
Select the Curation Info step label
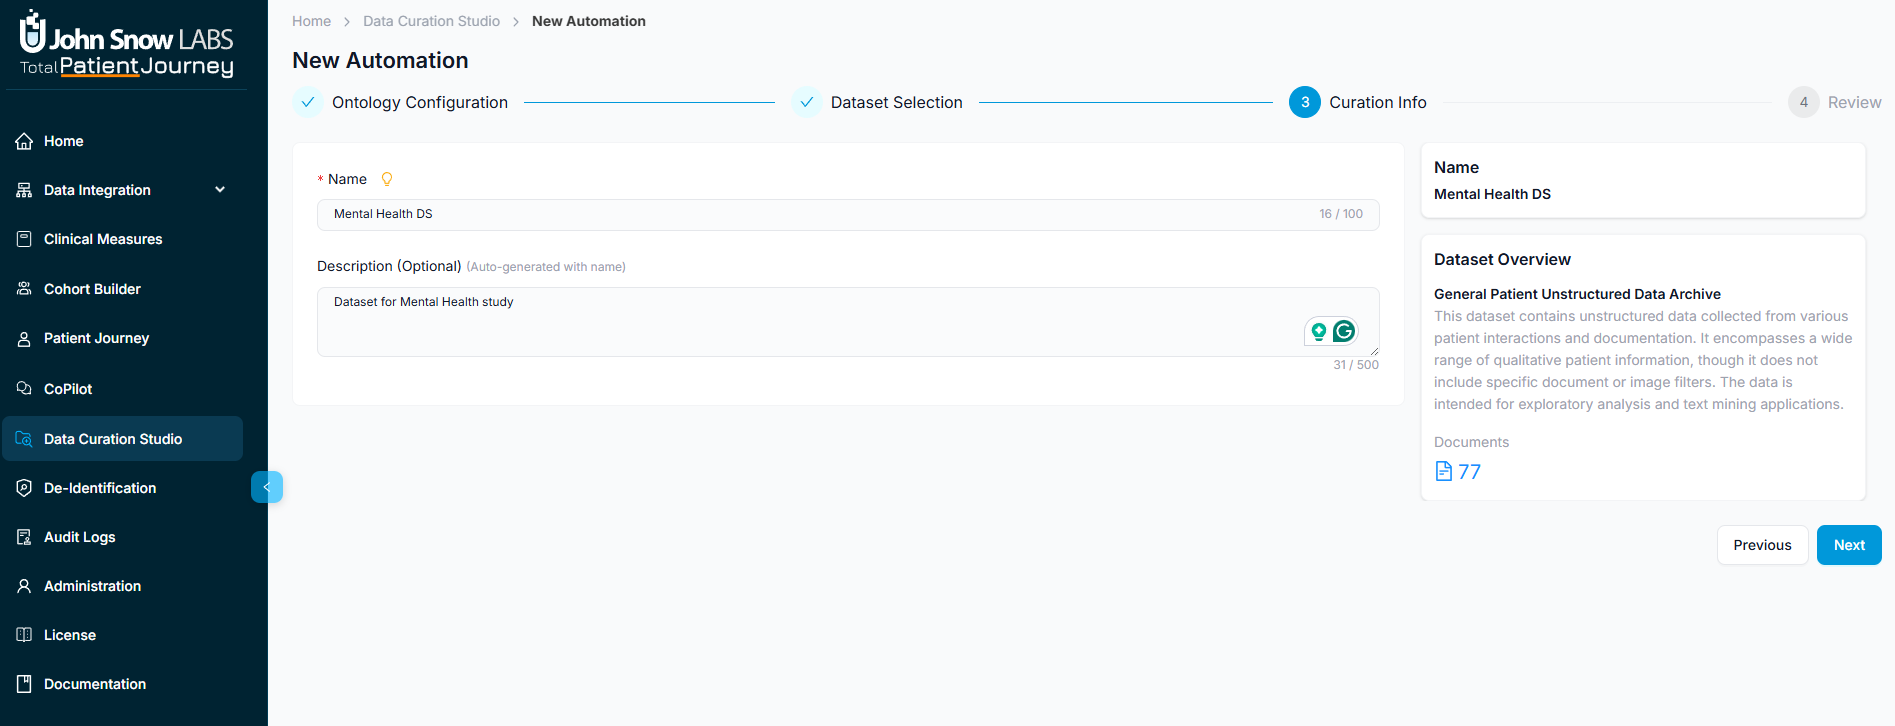1378,102
